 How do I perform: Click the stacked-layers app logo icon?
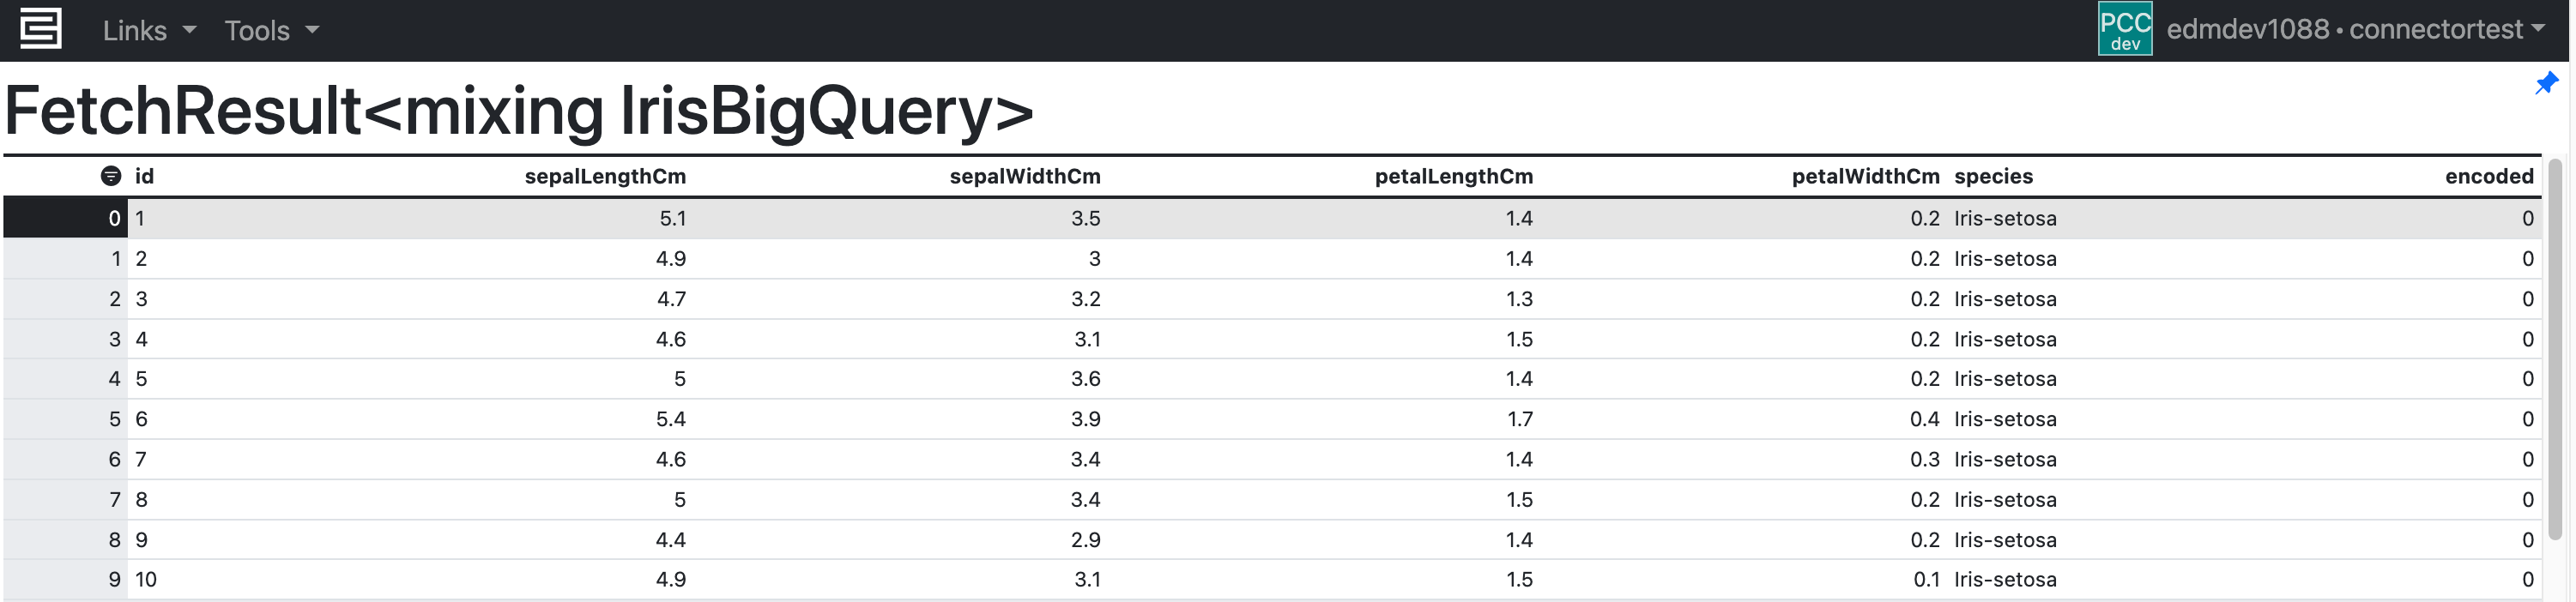click(x=40, y=29)
